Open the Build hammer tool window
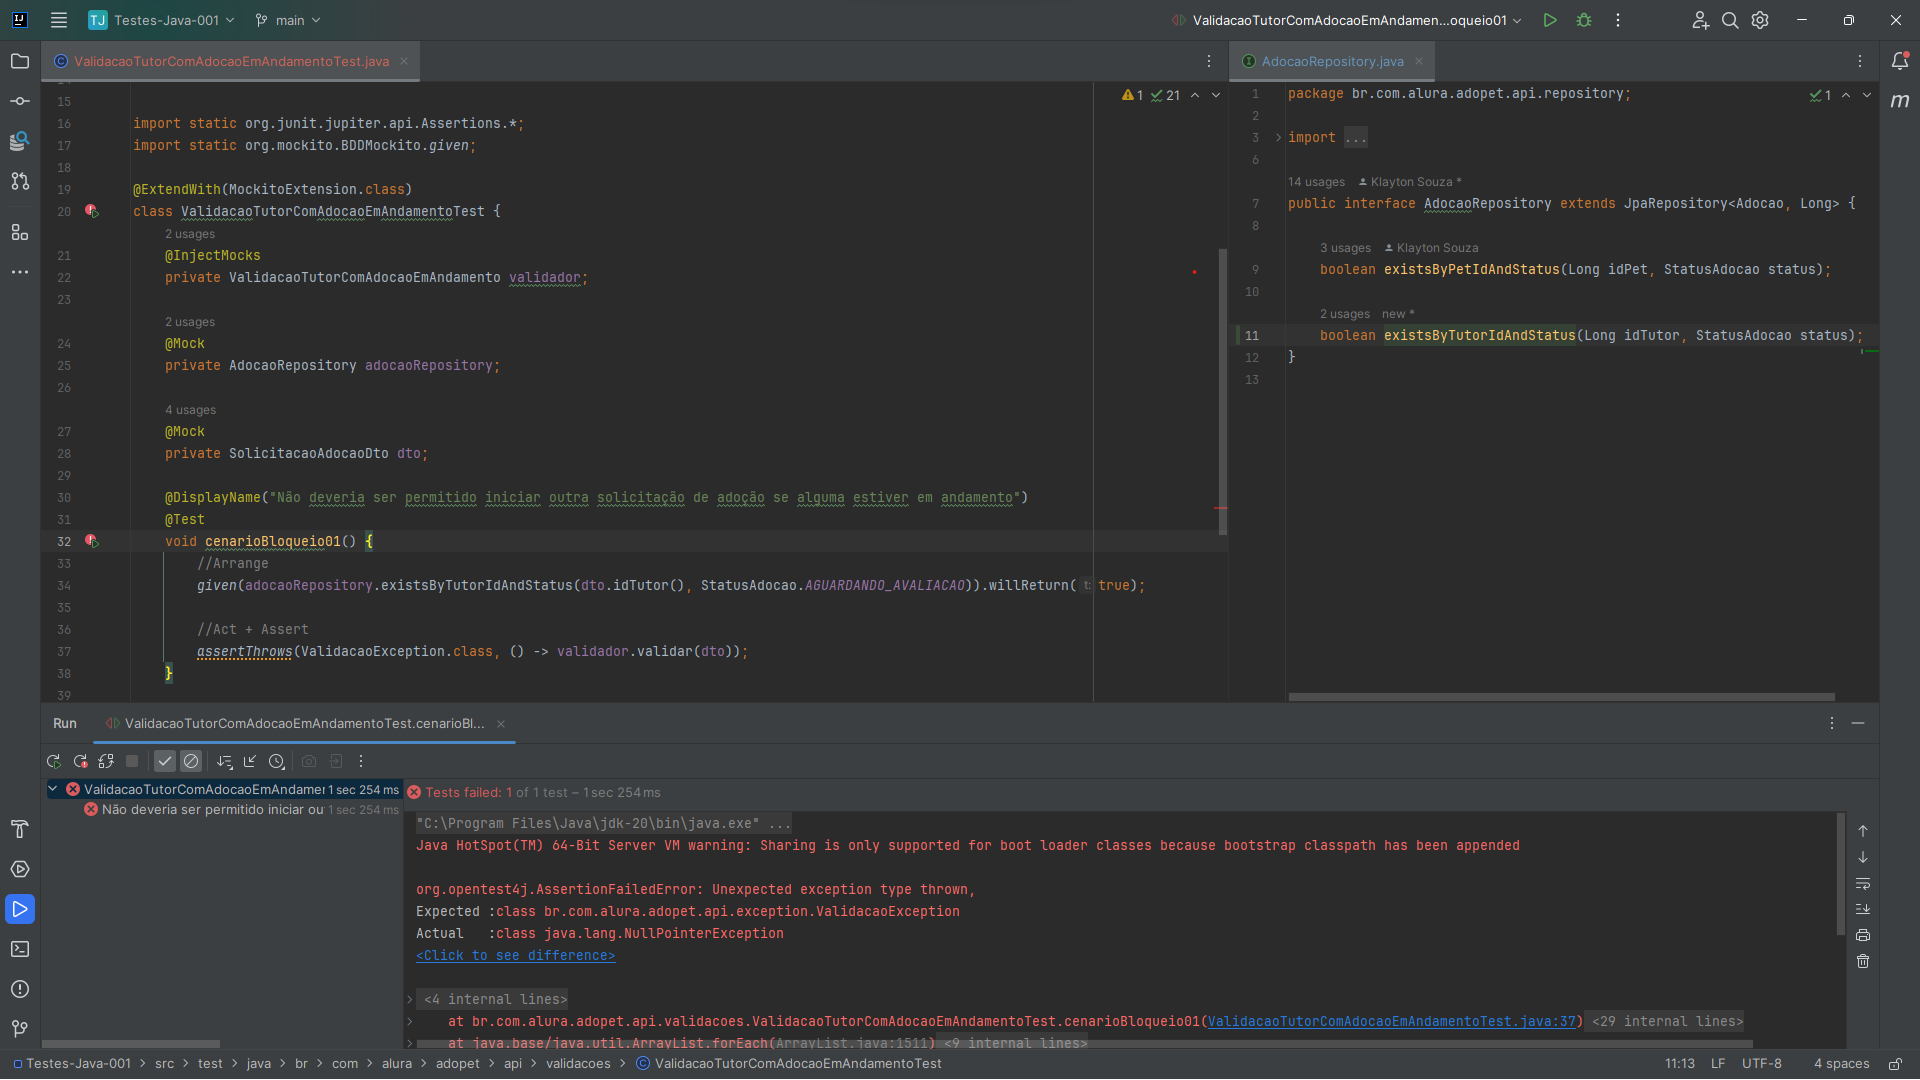 [x=20, y=829]
